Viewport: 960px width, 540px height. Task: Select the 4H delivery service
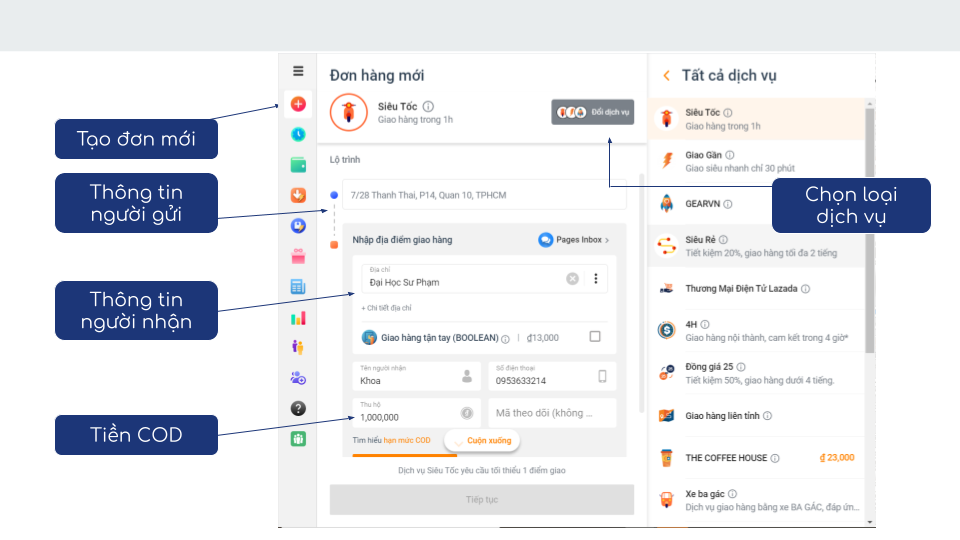pos(757,331)
